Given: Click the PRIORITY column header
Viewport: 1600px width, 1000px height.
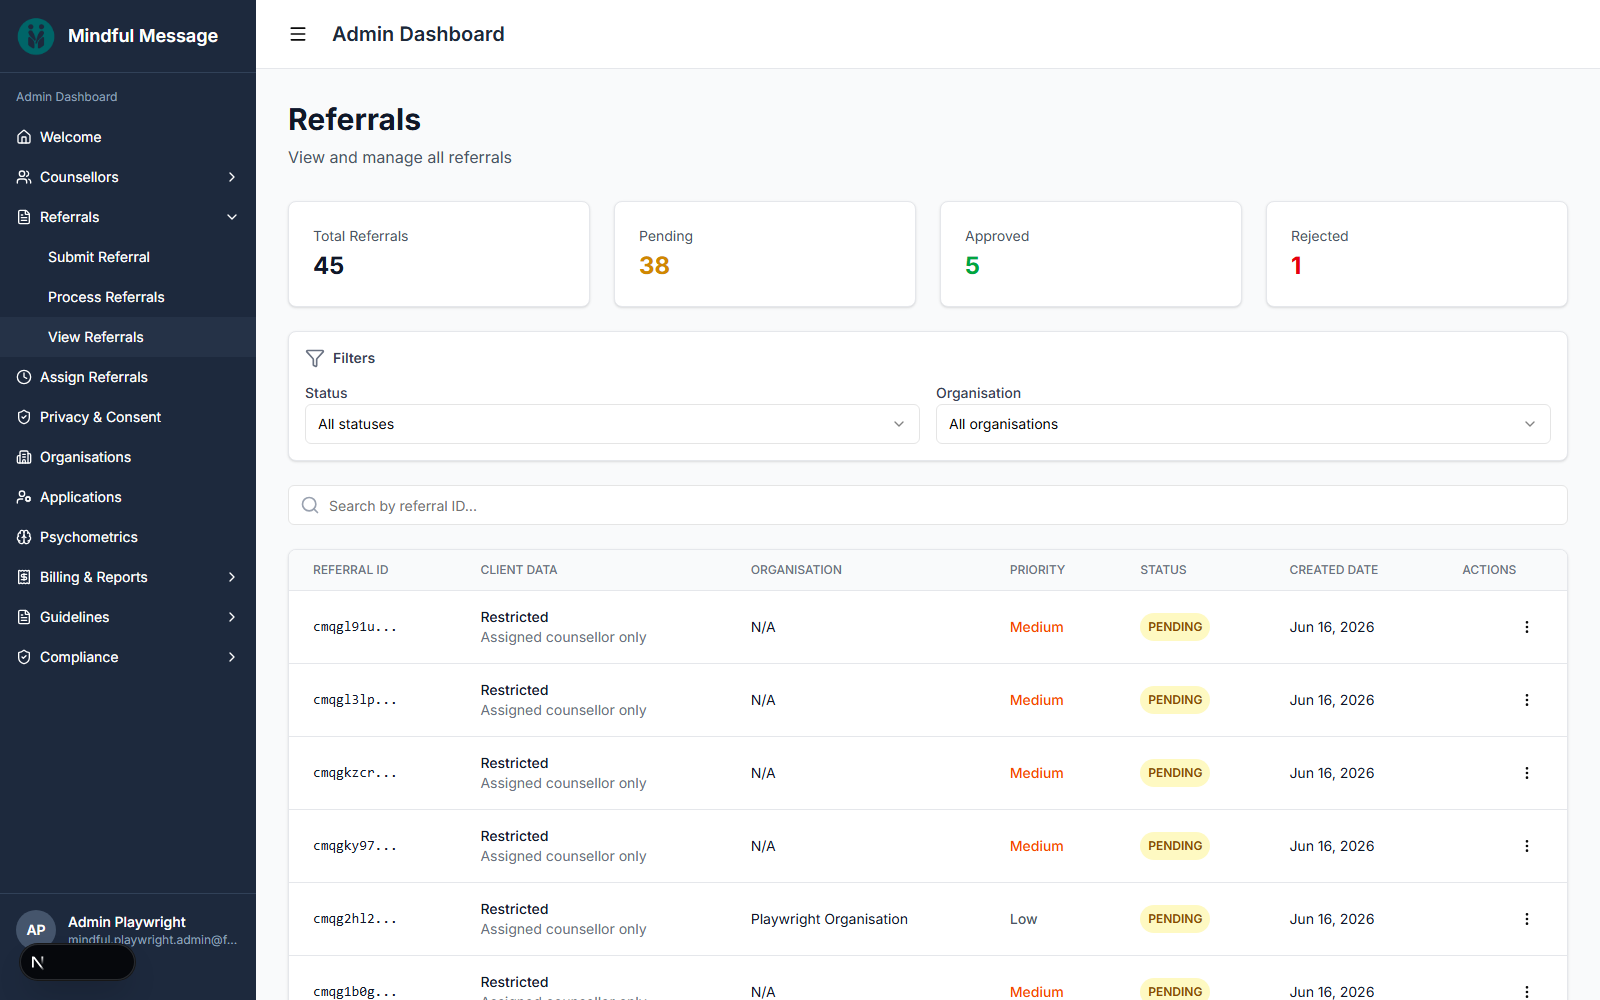Looking at the screenshot, I should [x=1037, y=570].
